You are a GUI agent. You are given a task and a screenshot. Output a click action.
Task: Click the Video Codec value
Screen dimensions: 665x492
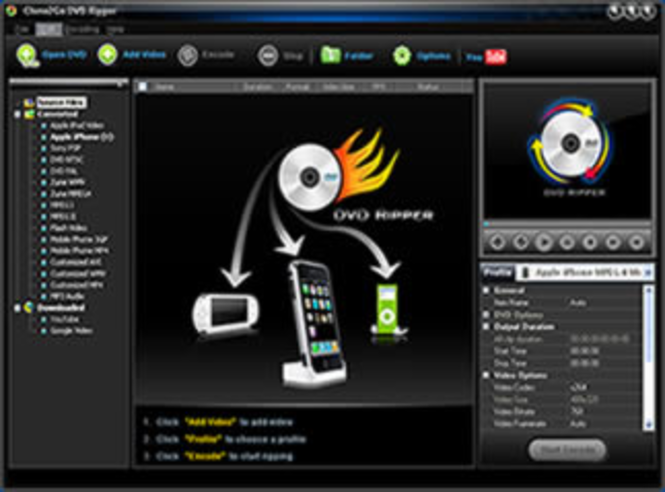coord(579,387)
